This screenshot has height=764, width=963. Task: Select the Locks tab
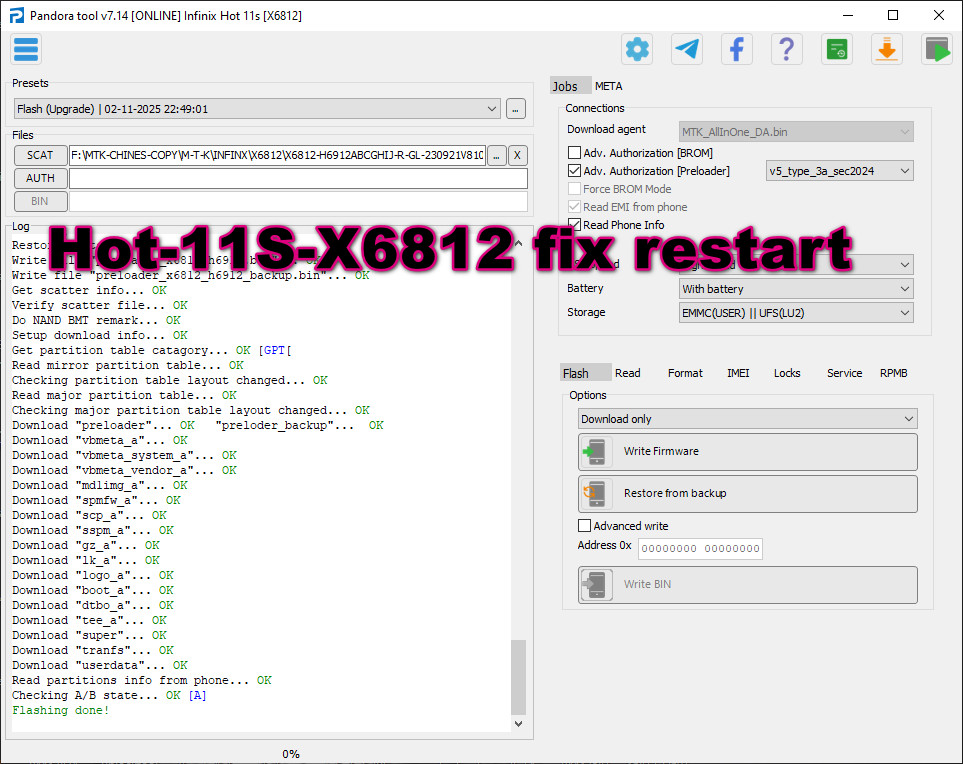pyautogui.click(x=787, y=373)
